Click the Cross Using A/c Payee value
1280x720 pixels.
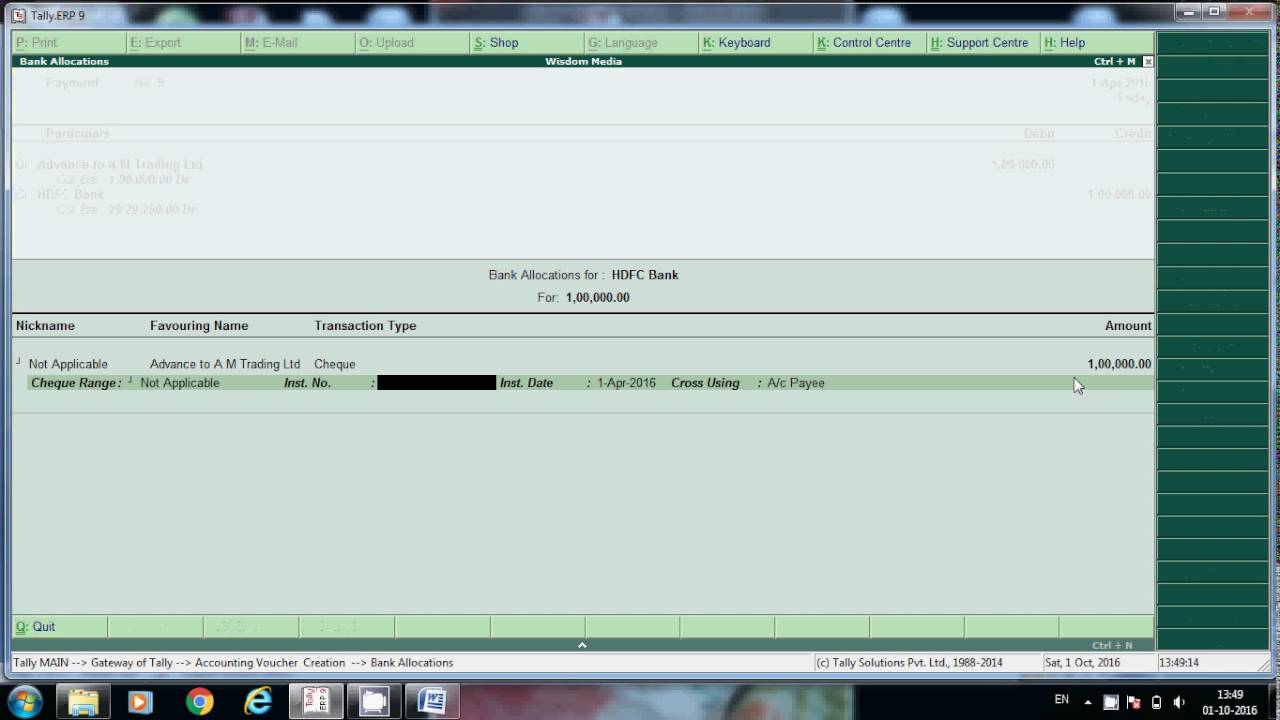[796, 383]
